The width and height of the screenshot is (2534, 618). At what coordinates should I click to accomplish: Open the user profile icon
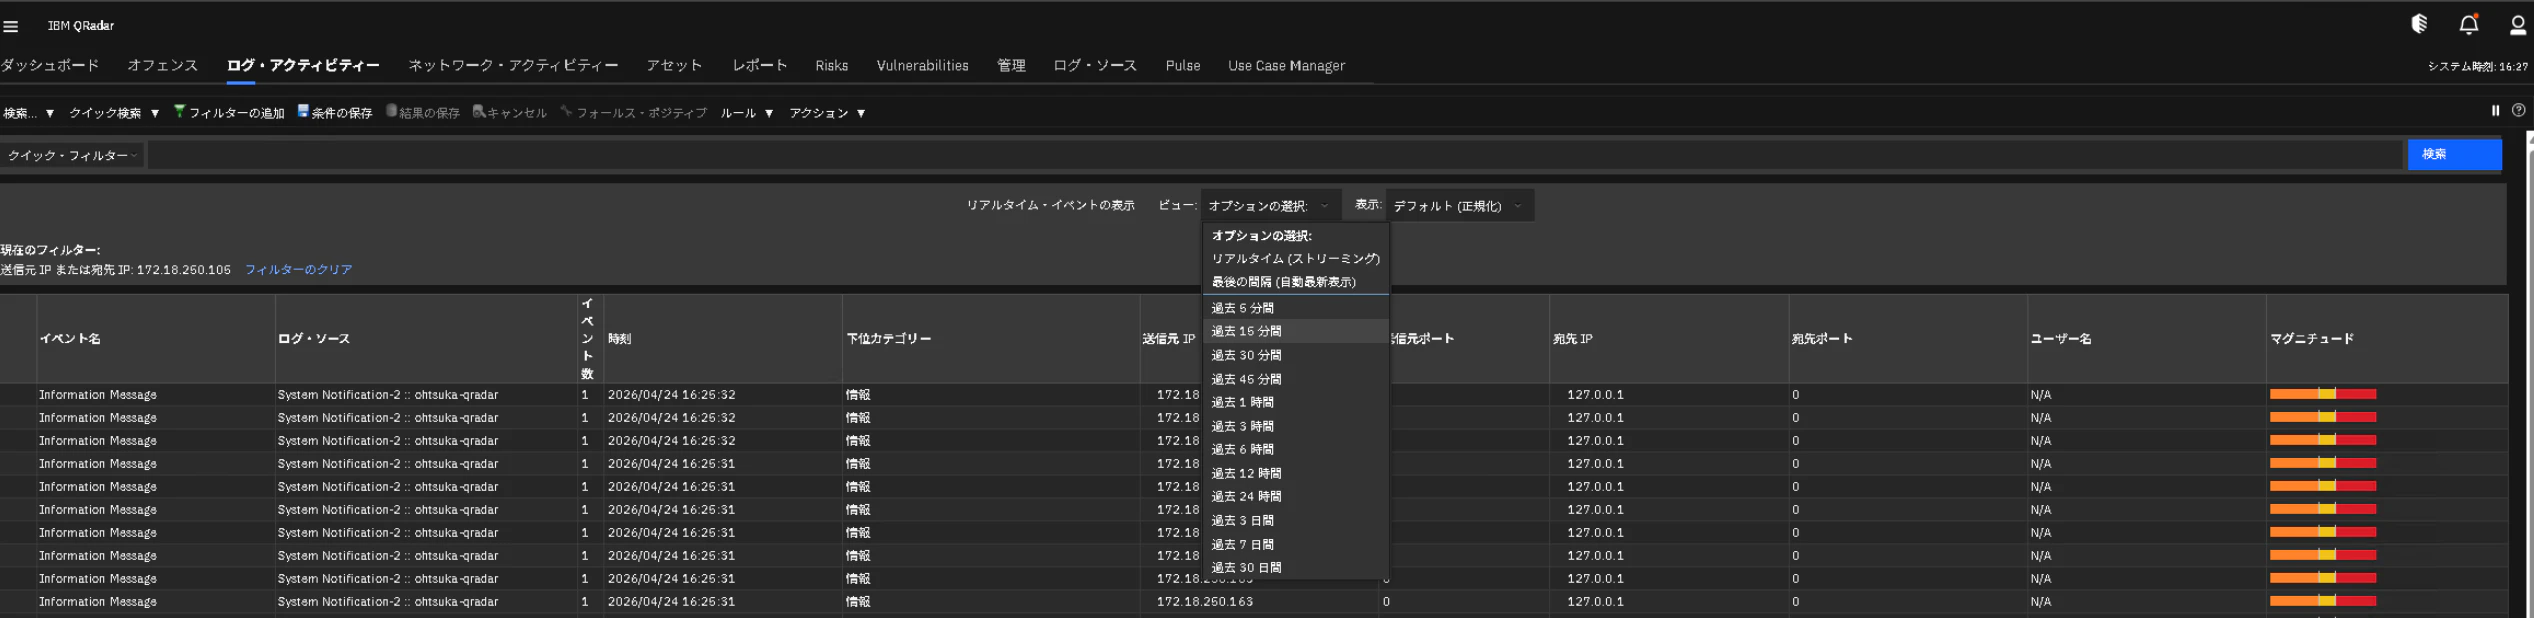[2518, 25]
